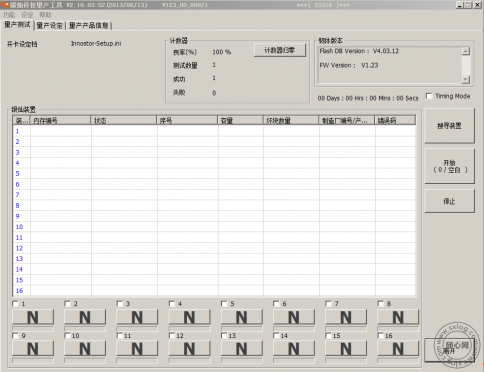Click the N status button for port 3

(137, 317)
